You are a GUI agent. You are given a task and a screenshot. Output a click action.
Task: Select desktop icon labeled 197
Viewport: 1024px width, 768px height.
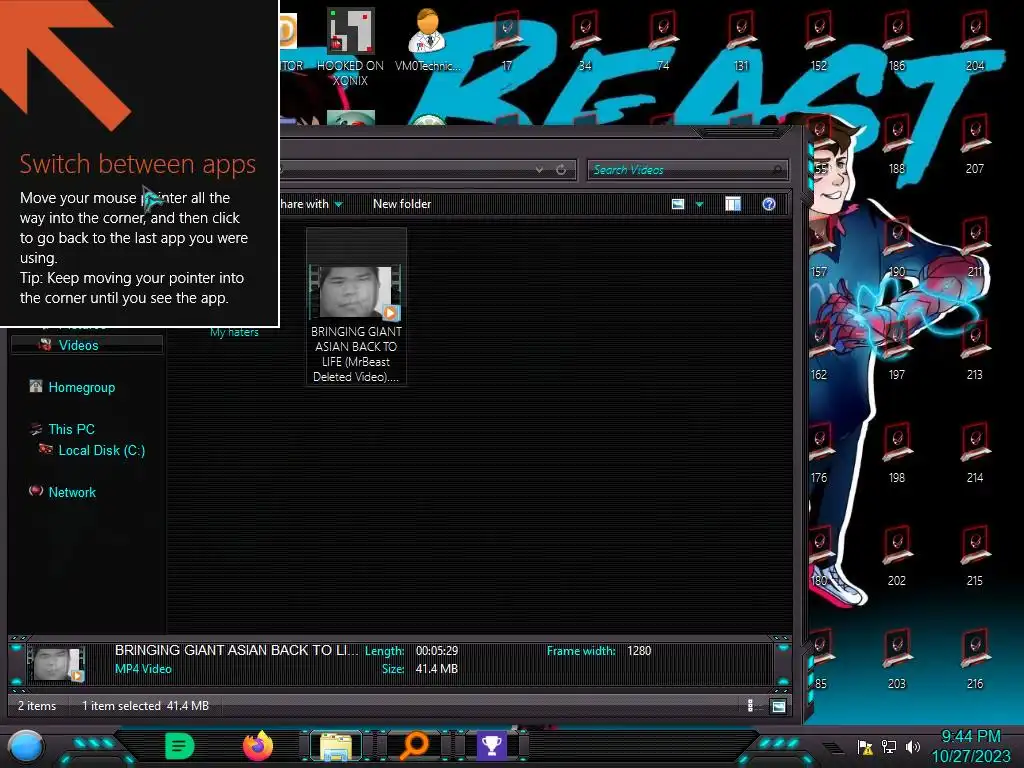pos(897,349)
